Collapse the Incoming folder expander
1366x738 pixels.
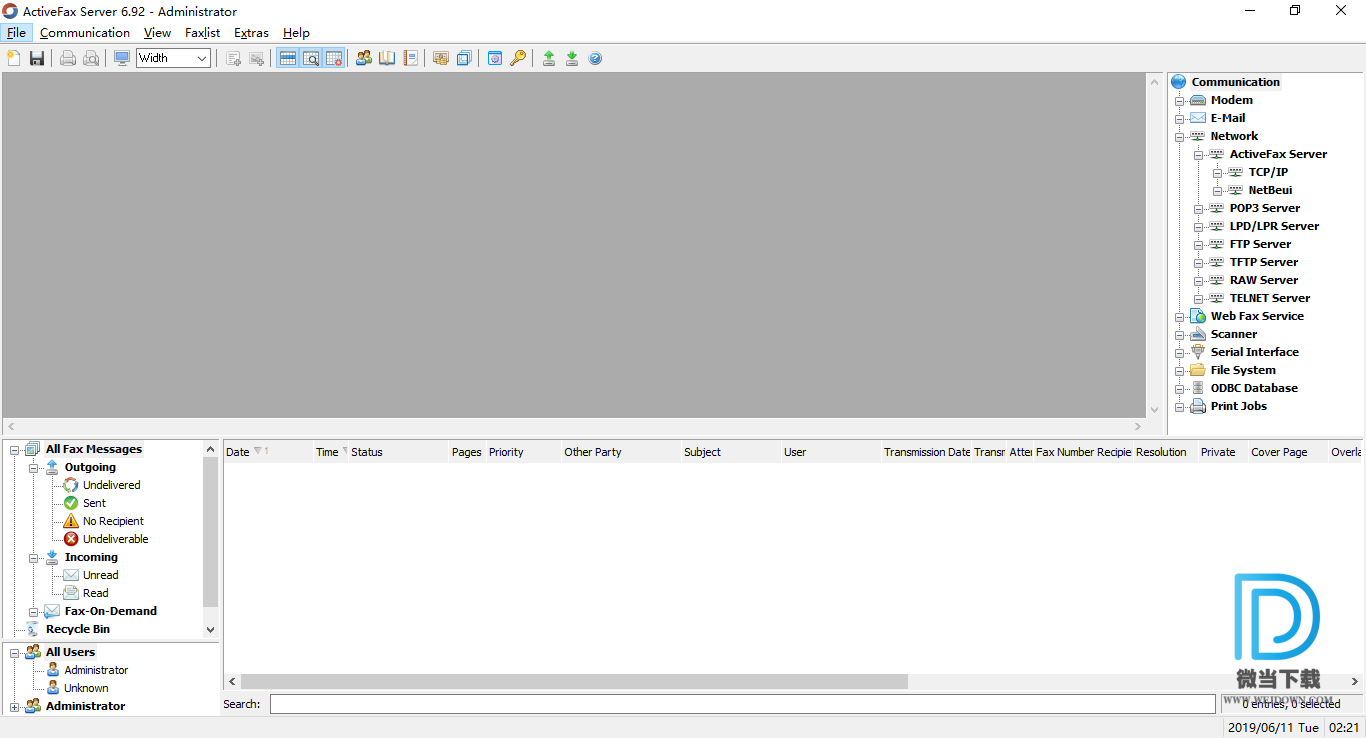(34, 557)
